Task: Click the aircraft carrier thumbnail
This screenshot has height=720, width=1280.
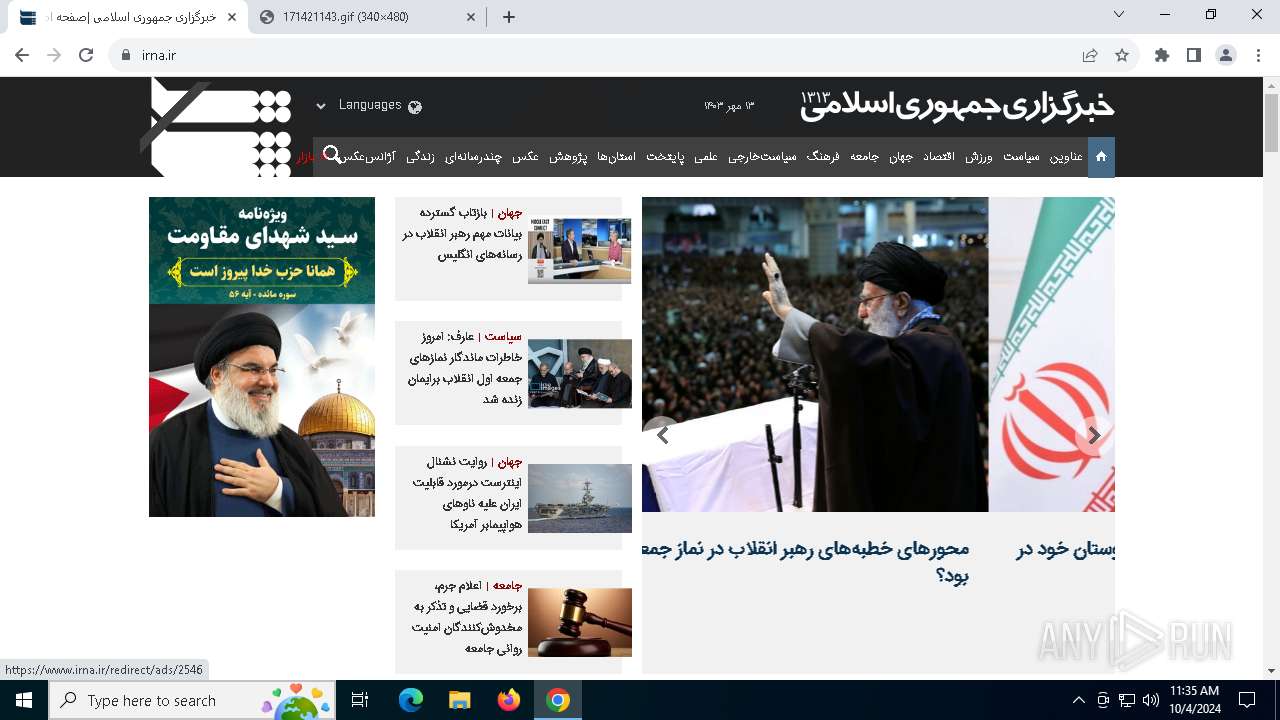Action: tap(580, 498)
